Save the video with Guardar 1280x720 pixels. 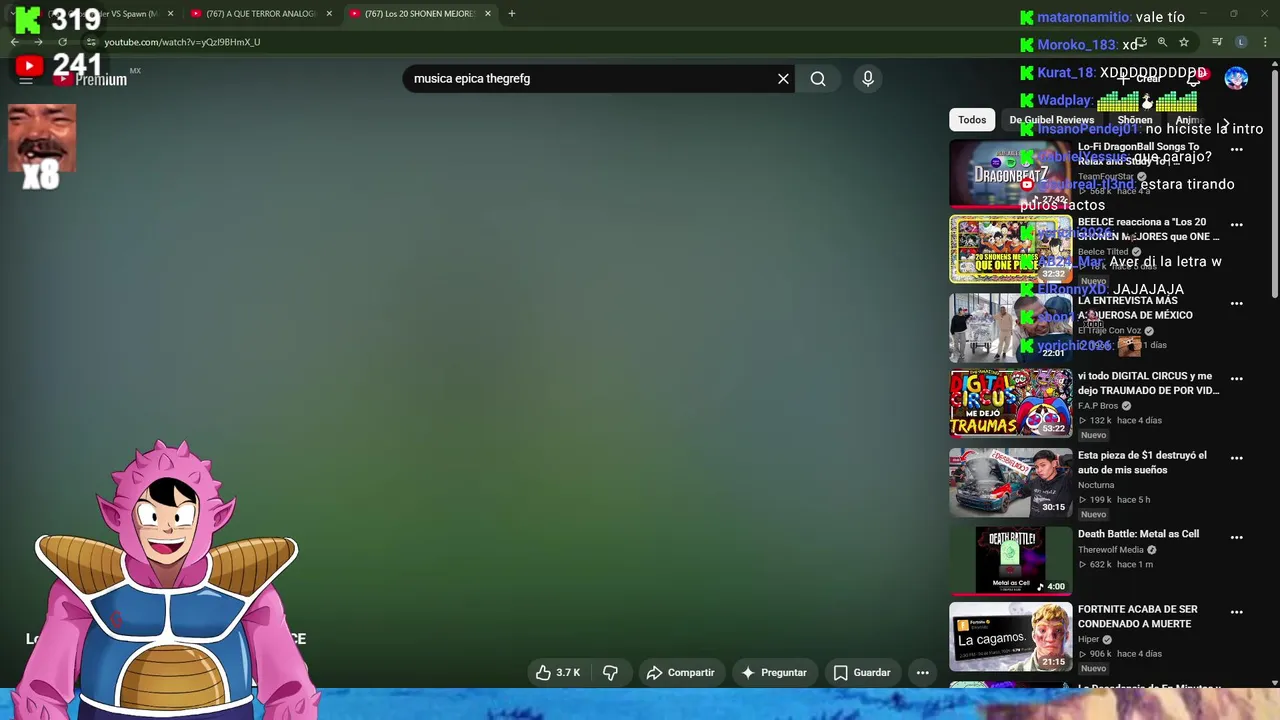(x=861, y=673)
